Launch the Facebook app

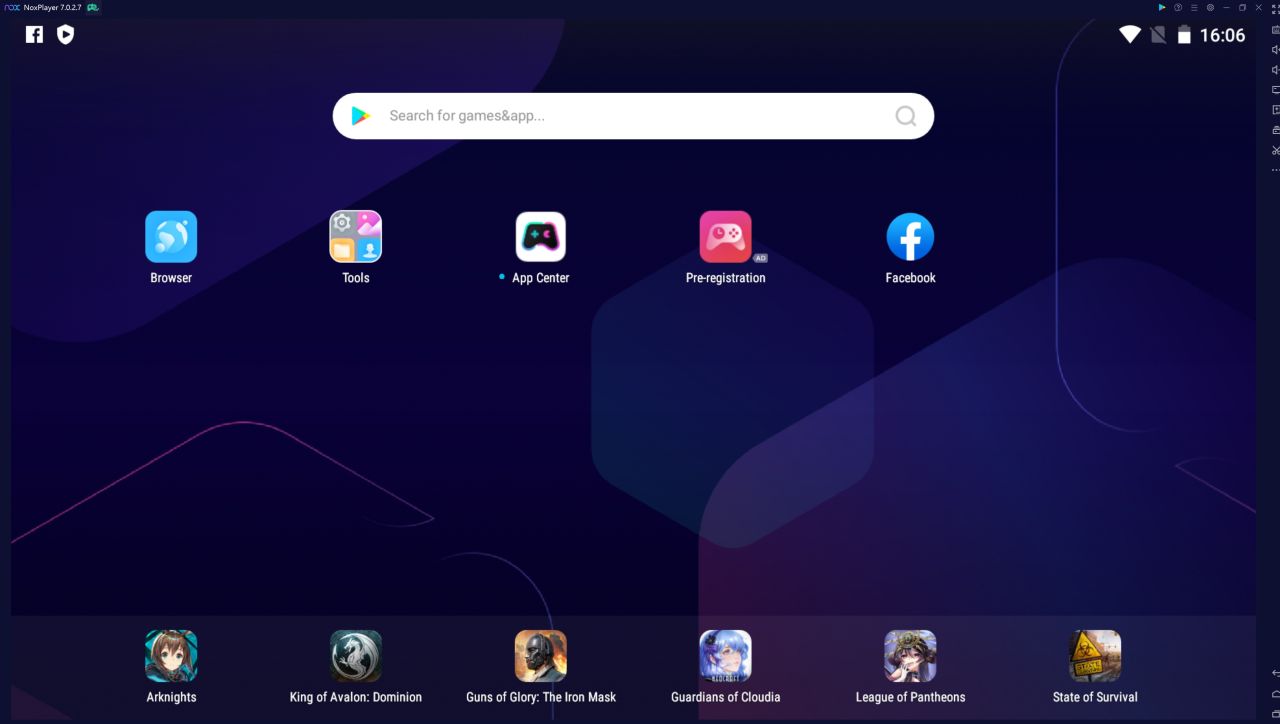(910, 237)
